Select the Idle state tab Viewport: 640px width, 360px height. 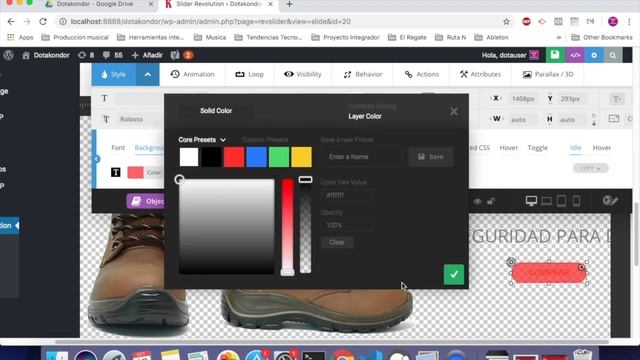click(576, 148)
